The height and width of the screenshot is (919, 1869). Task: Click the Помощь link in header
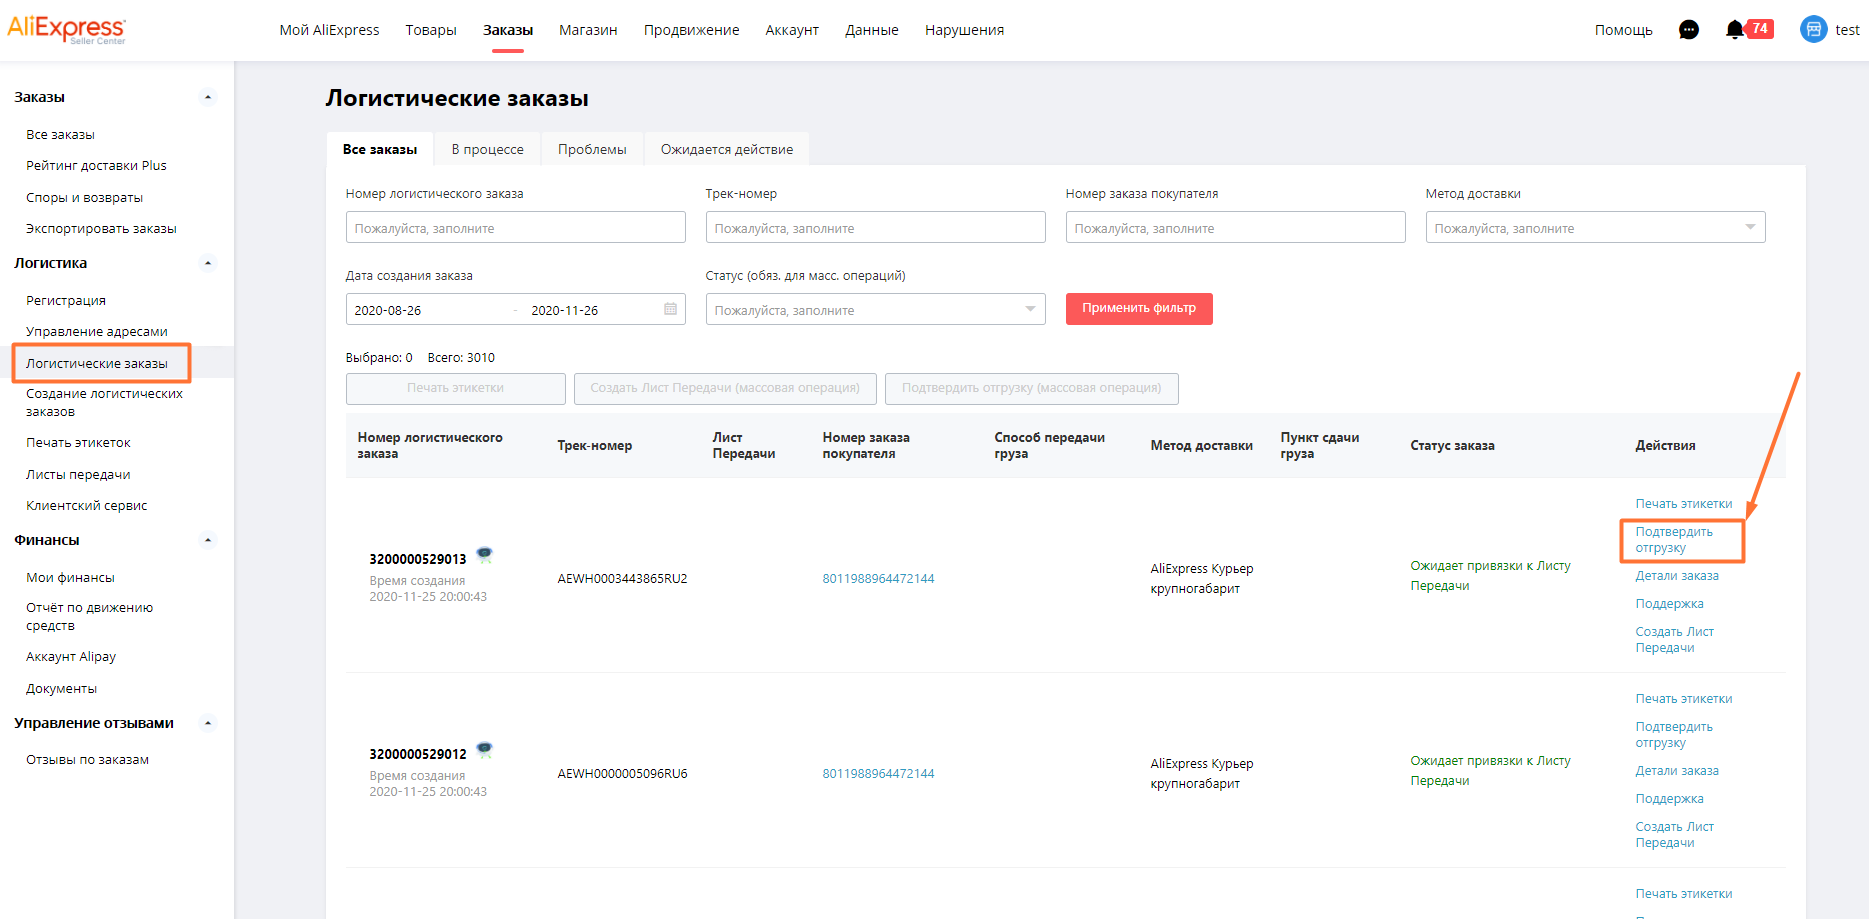point(1623,30)
